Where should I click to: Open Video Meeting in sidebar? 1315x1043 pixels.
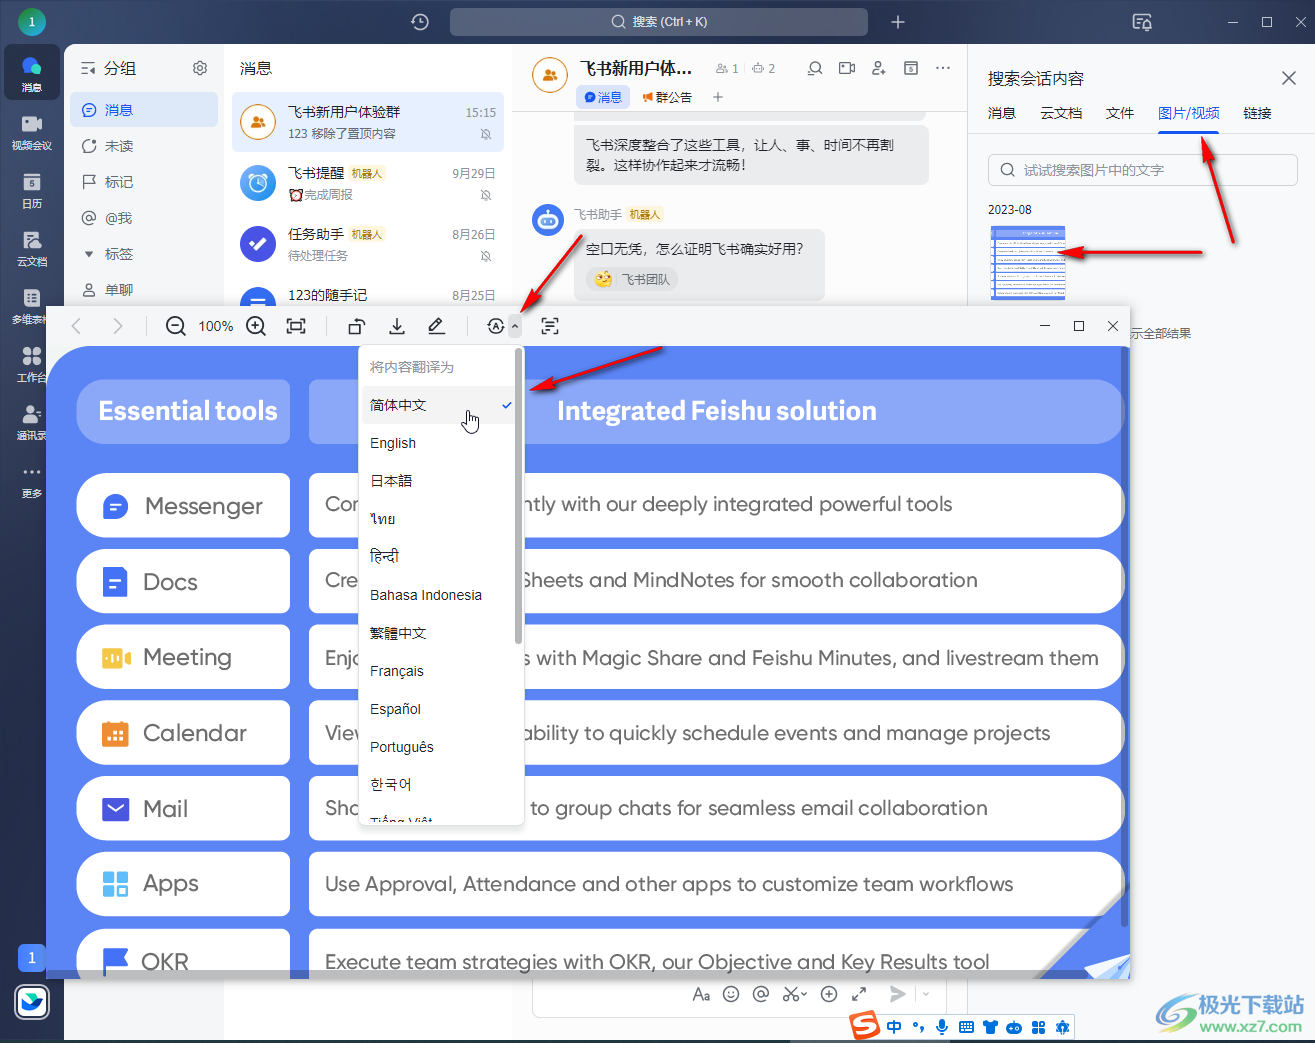click(x=32, y=131)
